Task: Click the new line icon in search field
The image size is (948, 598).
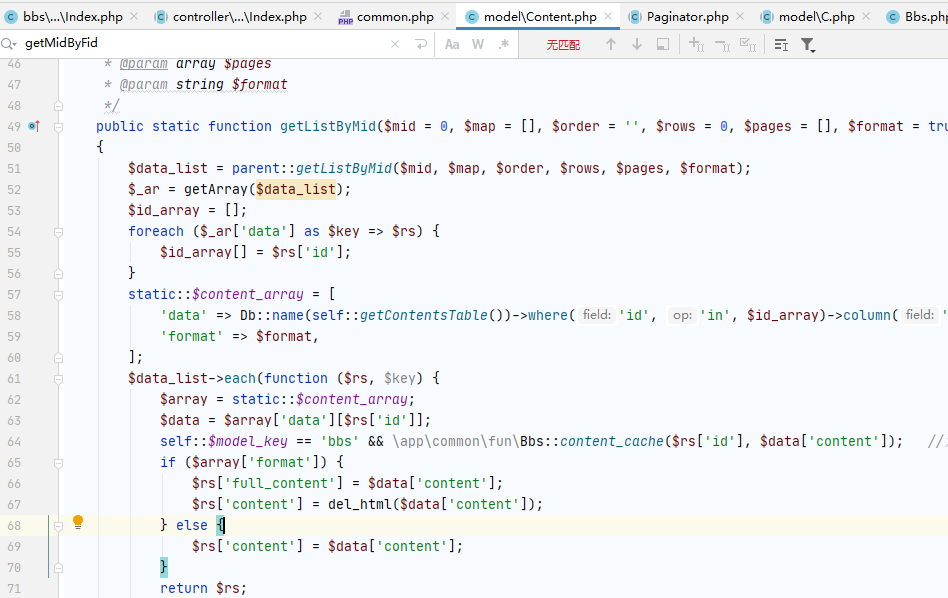Action: pos(421,45)
